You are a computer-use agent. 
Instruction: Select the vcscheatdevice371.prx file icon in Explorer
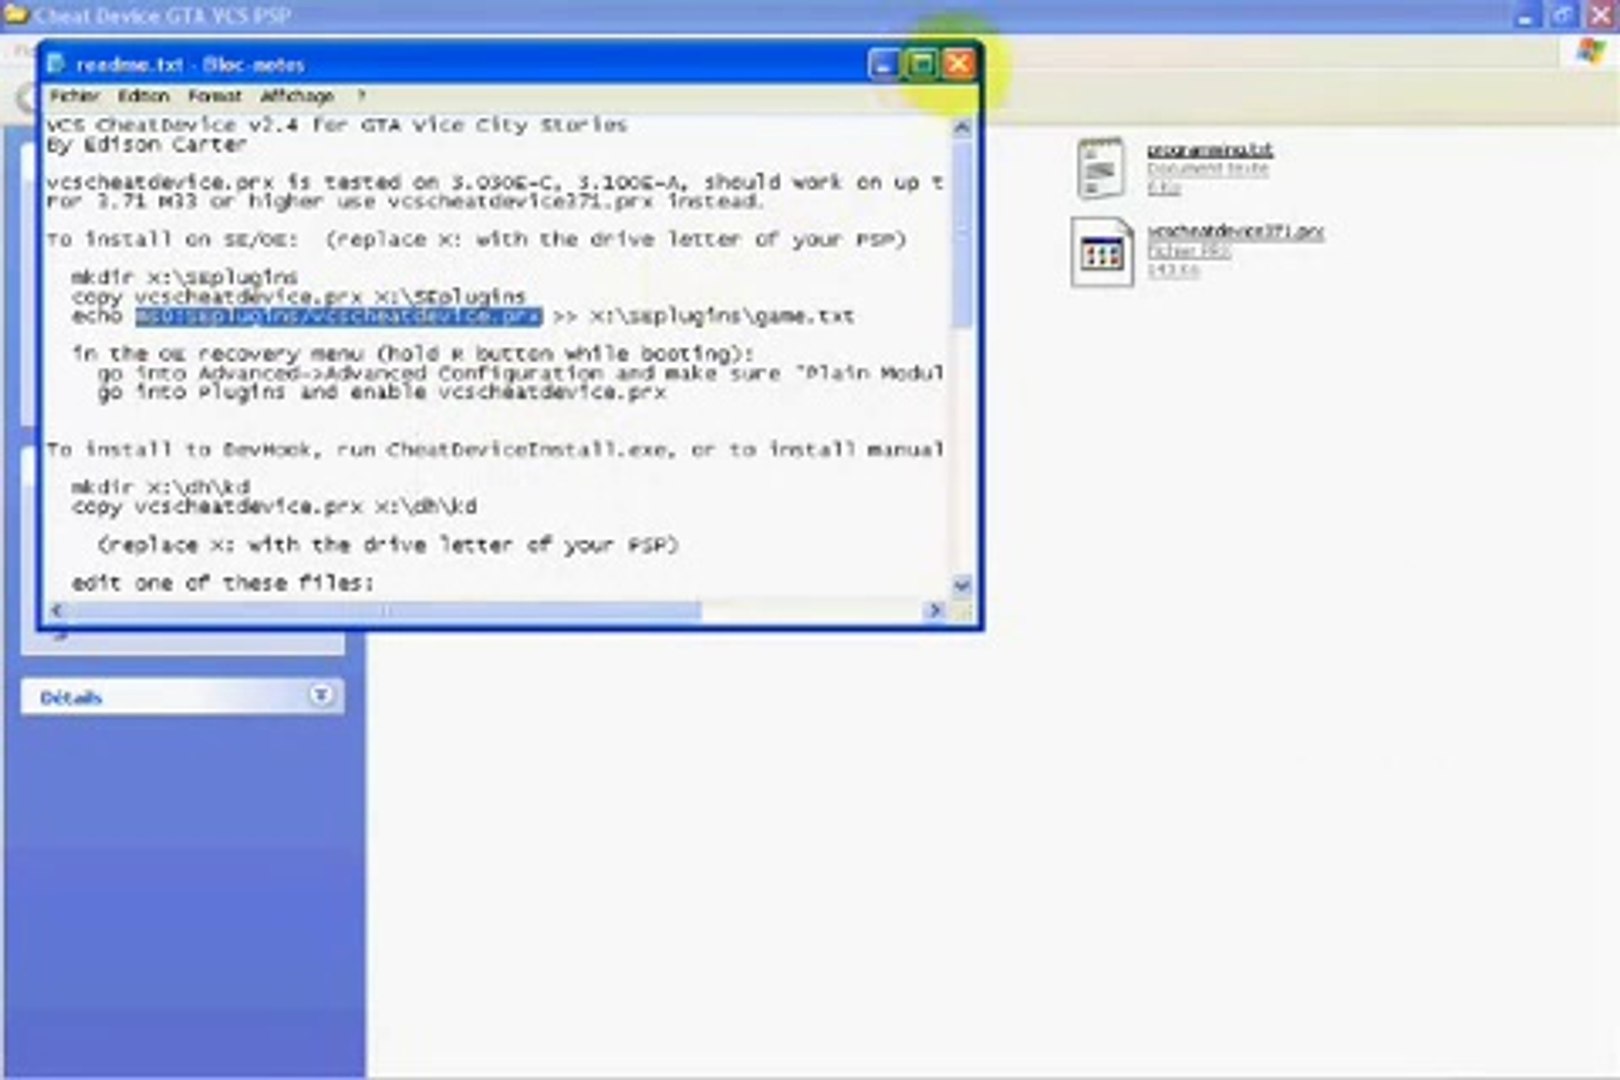pos(1101,252)
